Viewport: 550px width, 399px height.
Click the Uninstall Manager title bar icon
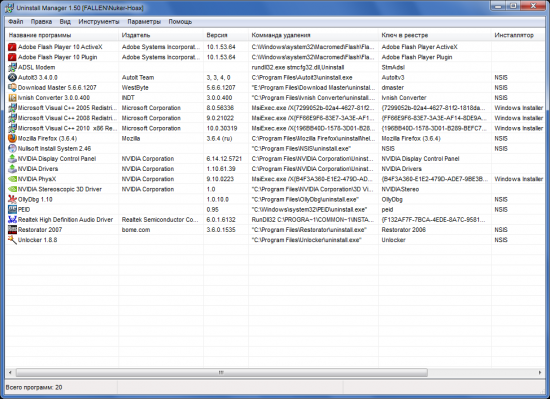(x=9, y=8)
